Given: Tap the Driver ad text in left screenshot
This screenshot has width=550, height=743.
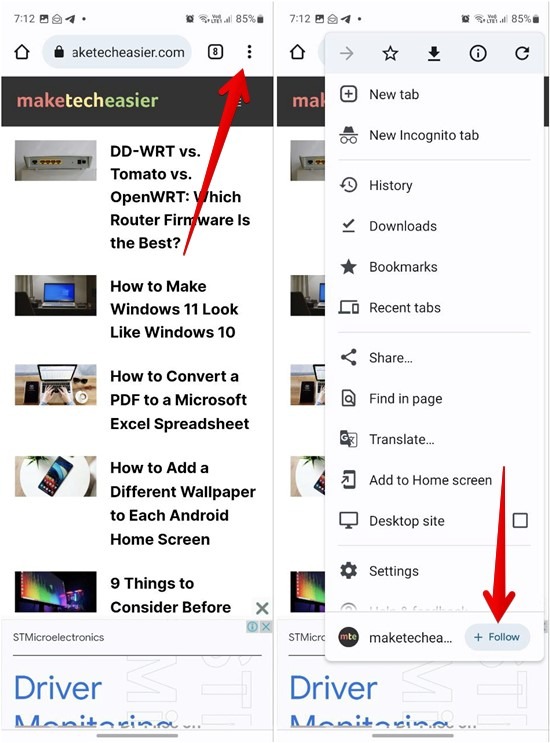Looking at the screenshot, I should (x=58, y=689).
